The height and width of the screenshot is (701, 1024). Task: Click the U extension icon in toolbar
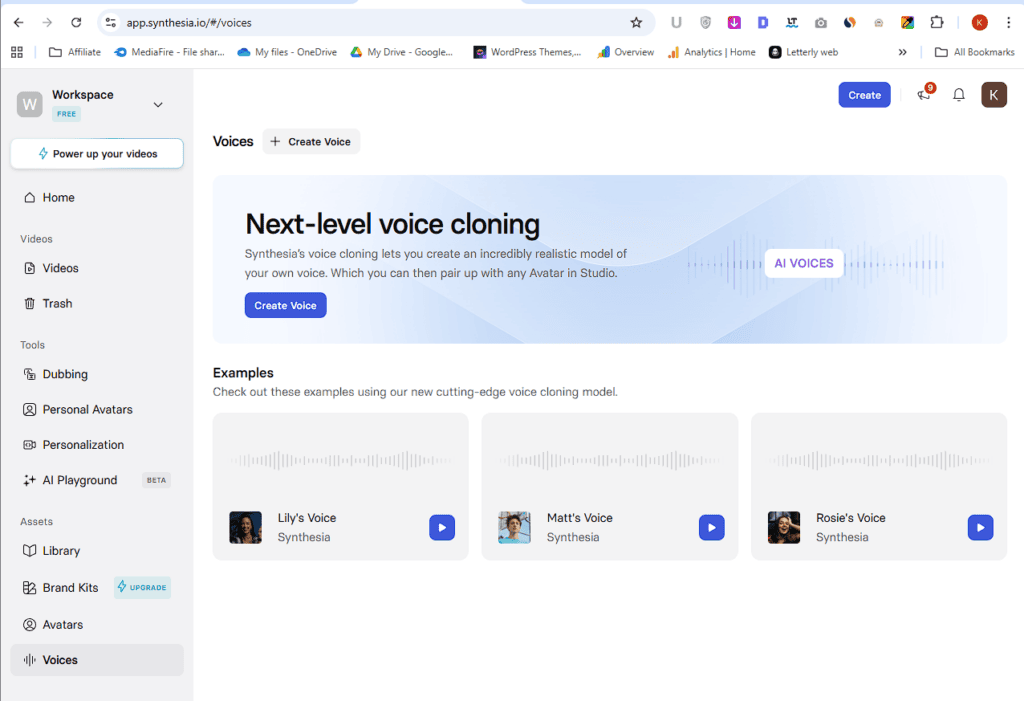676,23
